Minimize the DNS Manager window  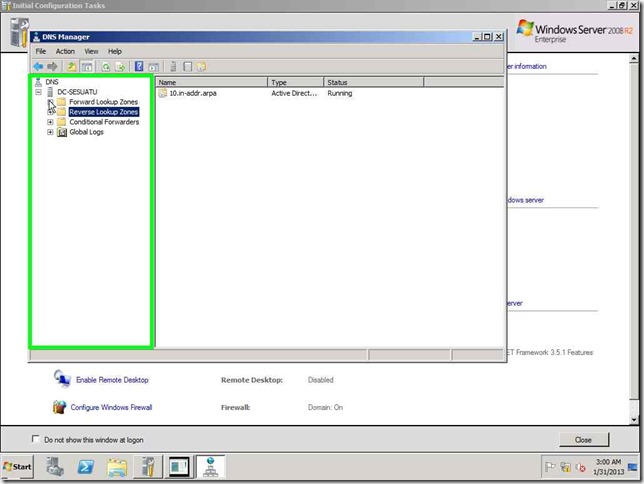click(x=477, y=37)
